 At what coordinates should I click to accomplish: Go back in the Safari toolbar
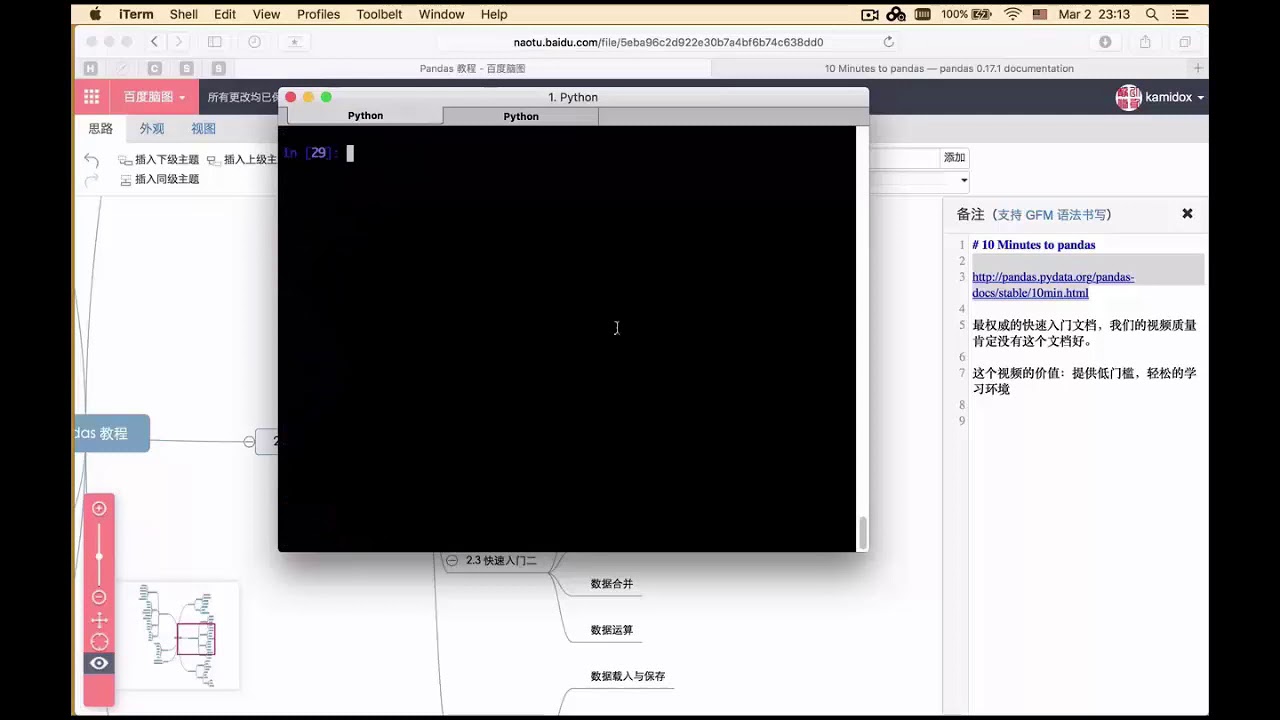point(154,42)
